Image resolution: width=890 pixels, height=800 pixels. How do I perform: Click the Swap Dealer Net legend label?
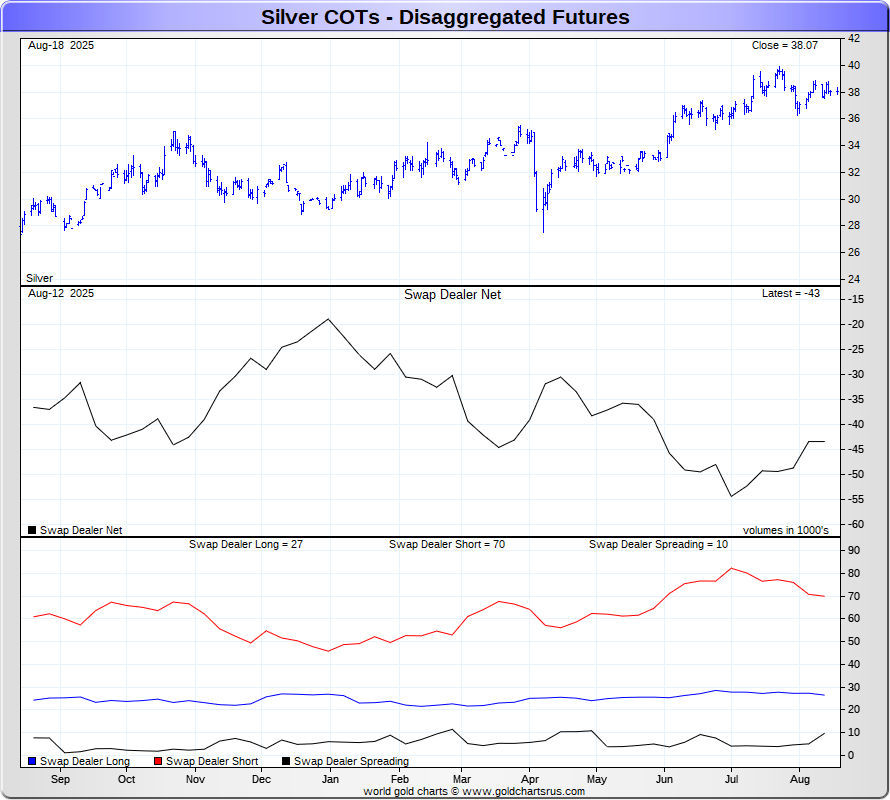[81, 530]
